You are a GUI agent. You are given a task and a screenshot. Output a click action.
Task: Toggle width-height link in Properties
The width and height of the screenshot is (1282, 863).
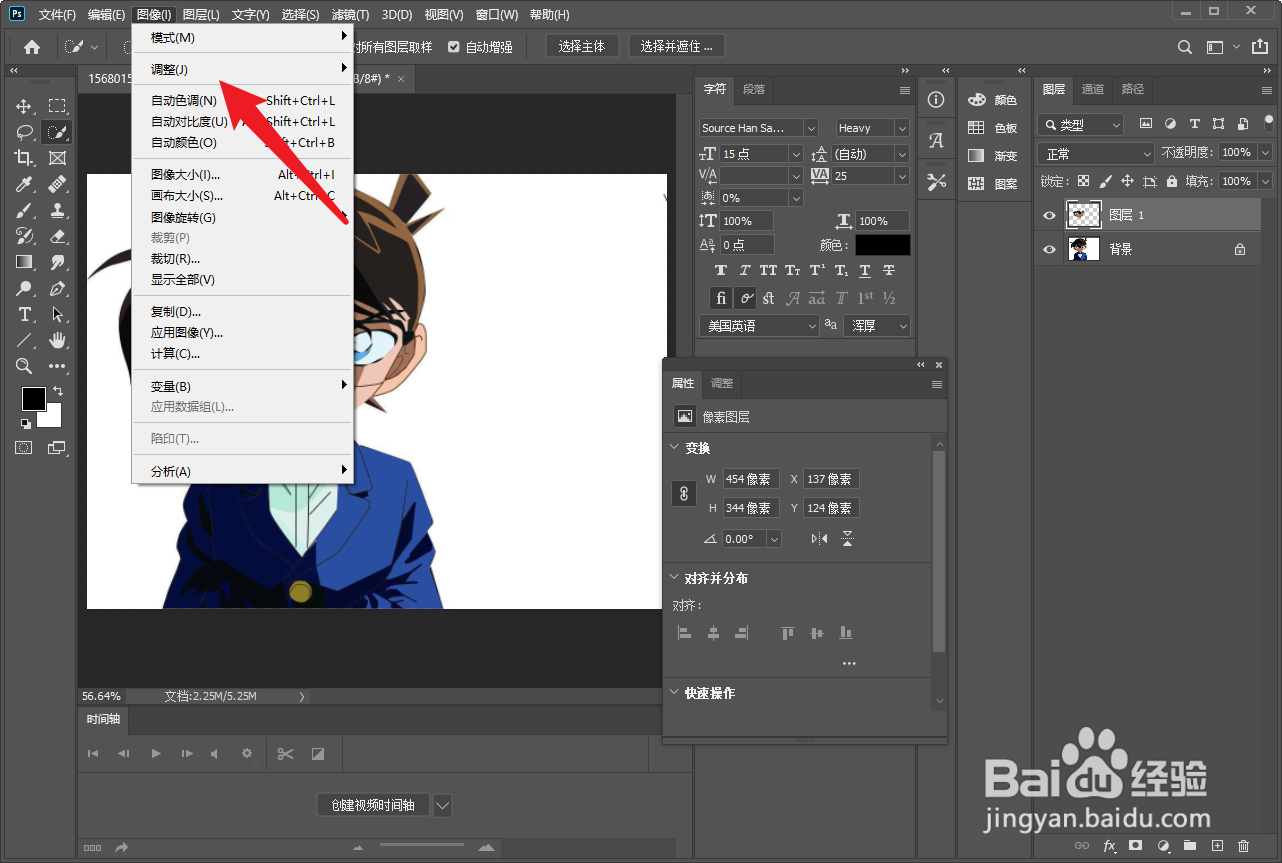pyautogui.click(x=684, y=493)
